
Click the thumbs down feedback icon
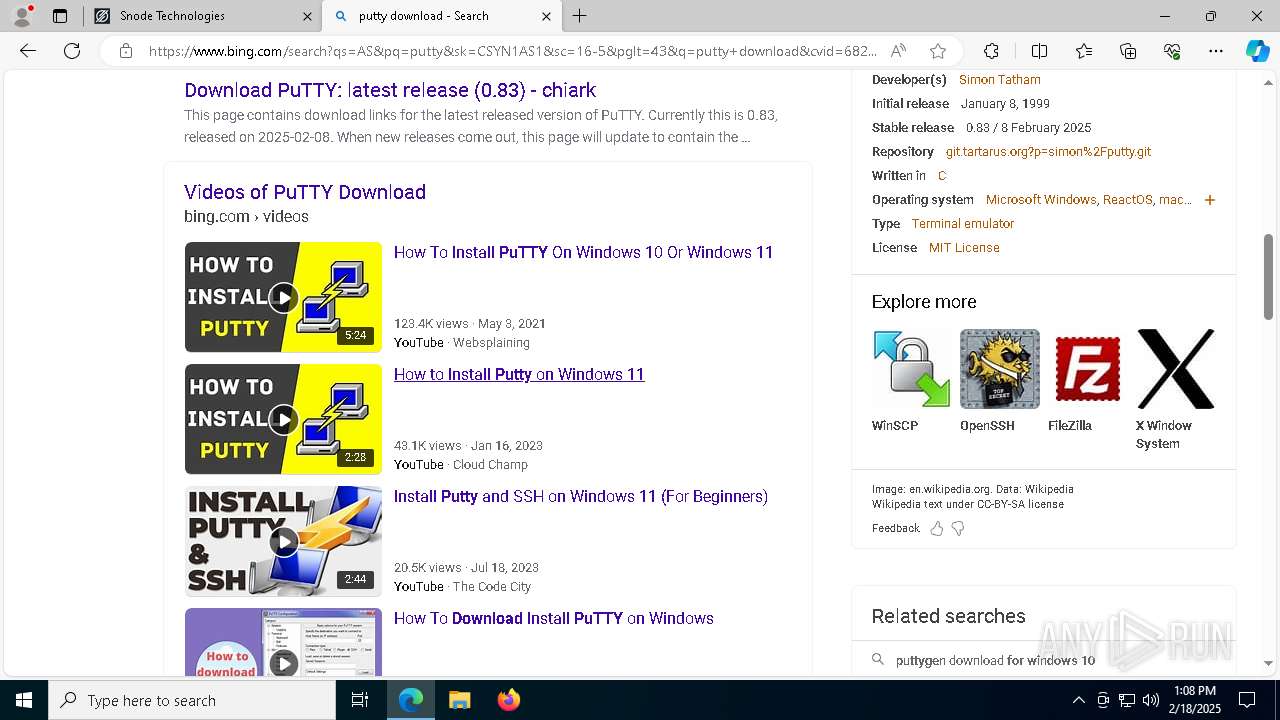point(958,528)
